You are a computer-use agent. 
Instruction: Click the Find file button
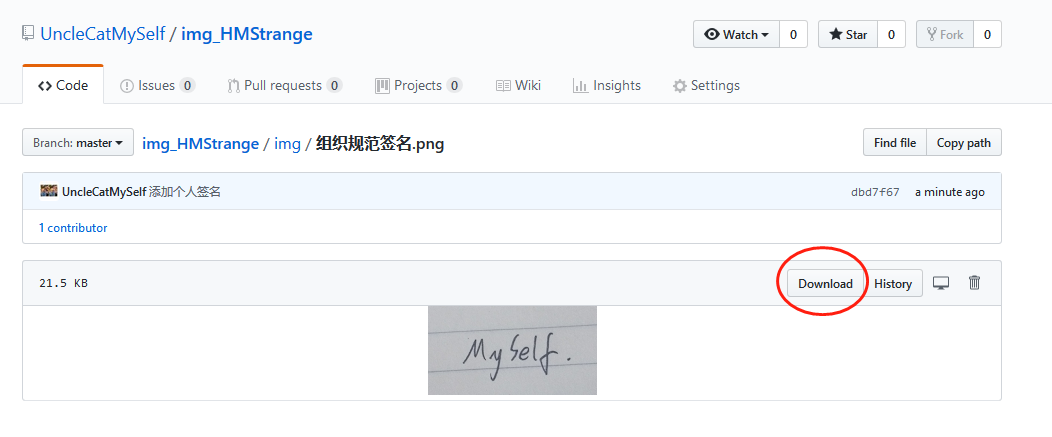coord(895,142)
